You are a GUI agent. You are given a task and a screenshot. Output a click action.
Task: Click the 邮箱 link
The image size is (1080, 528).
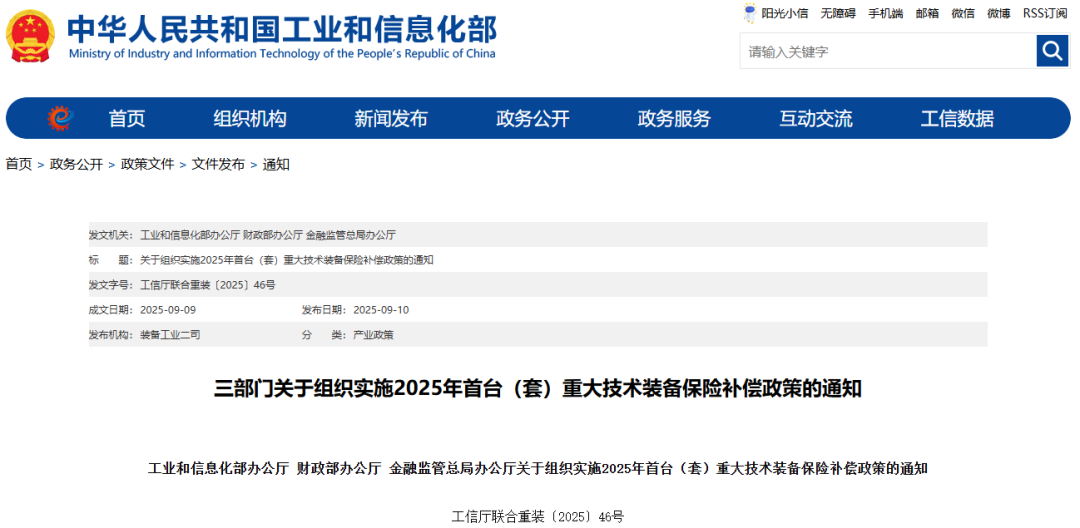[x=927, y=13]
